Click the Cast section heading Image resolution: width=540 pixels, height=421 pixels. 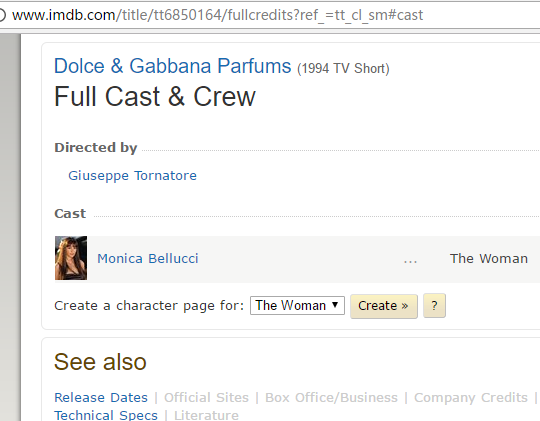[x=70, y=214]
